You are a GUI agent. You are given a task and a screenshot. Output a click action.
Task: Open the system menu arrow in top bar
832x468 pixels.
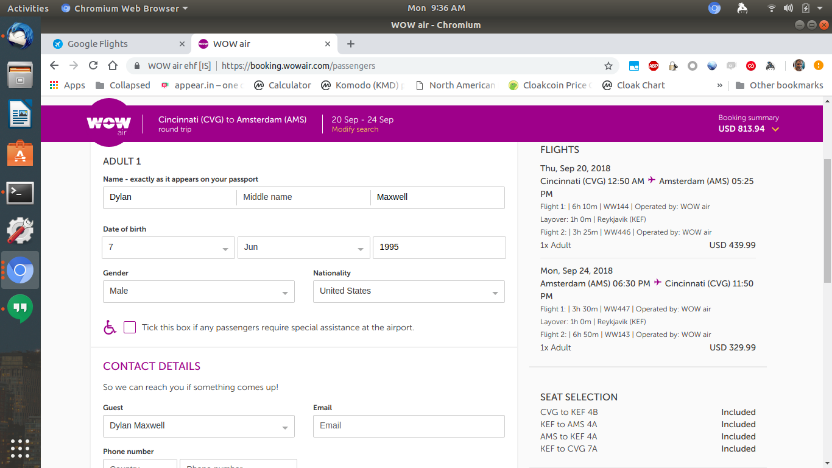point(820,8)
